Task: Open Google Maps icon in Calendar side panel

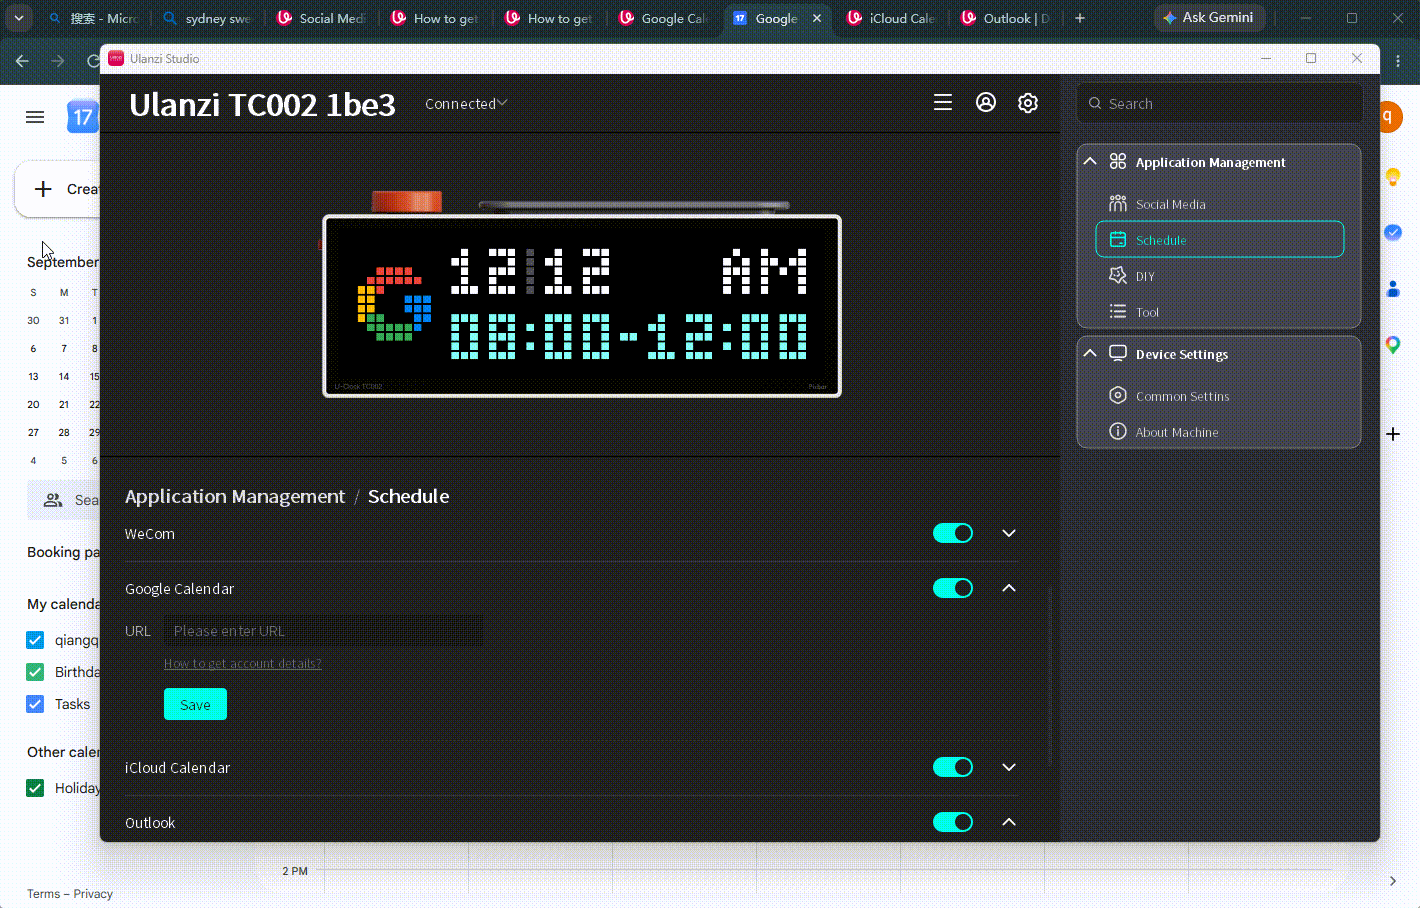Action: tap(1393, 345)
